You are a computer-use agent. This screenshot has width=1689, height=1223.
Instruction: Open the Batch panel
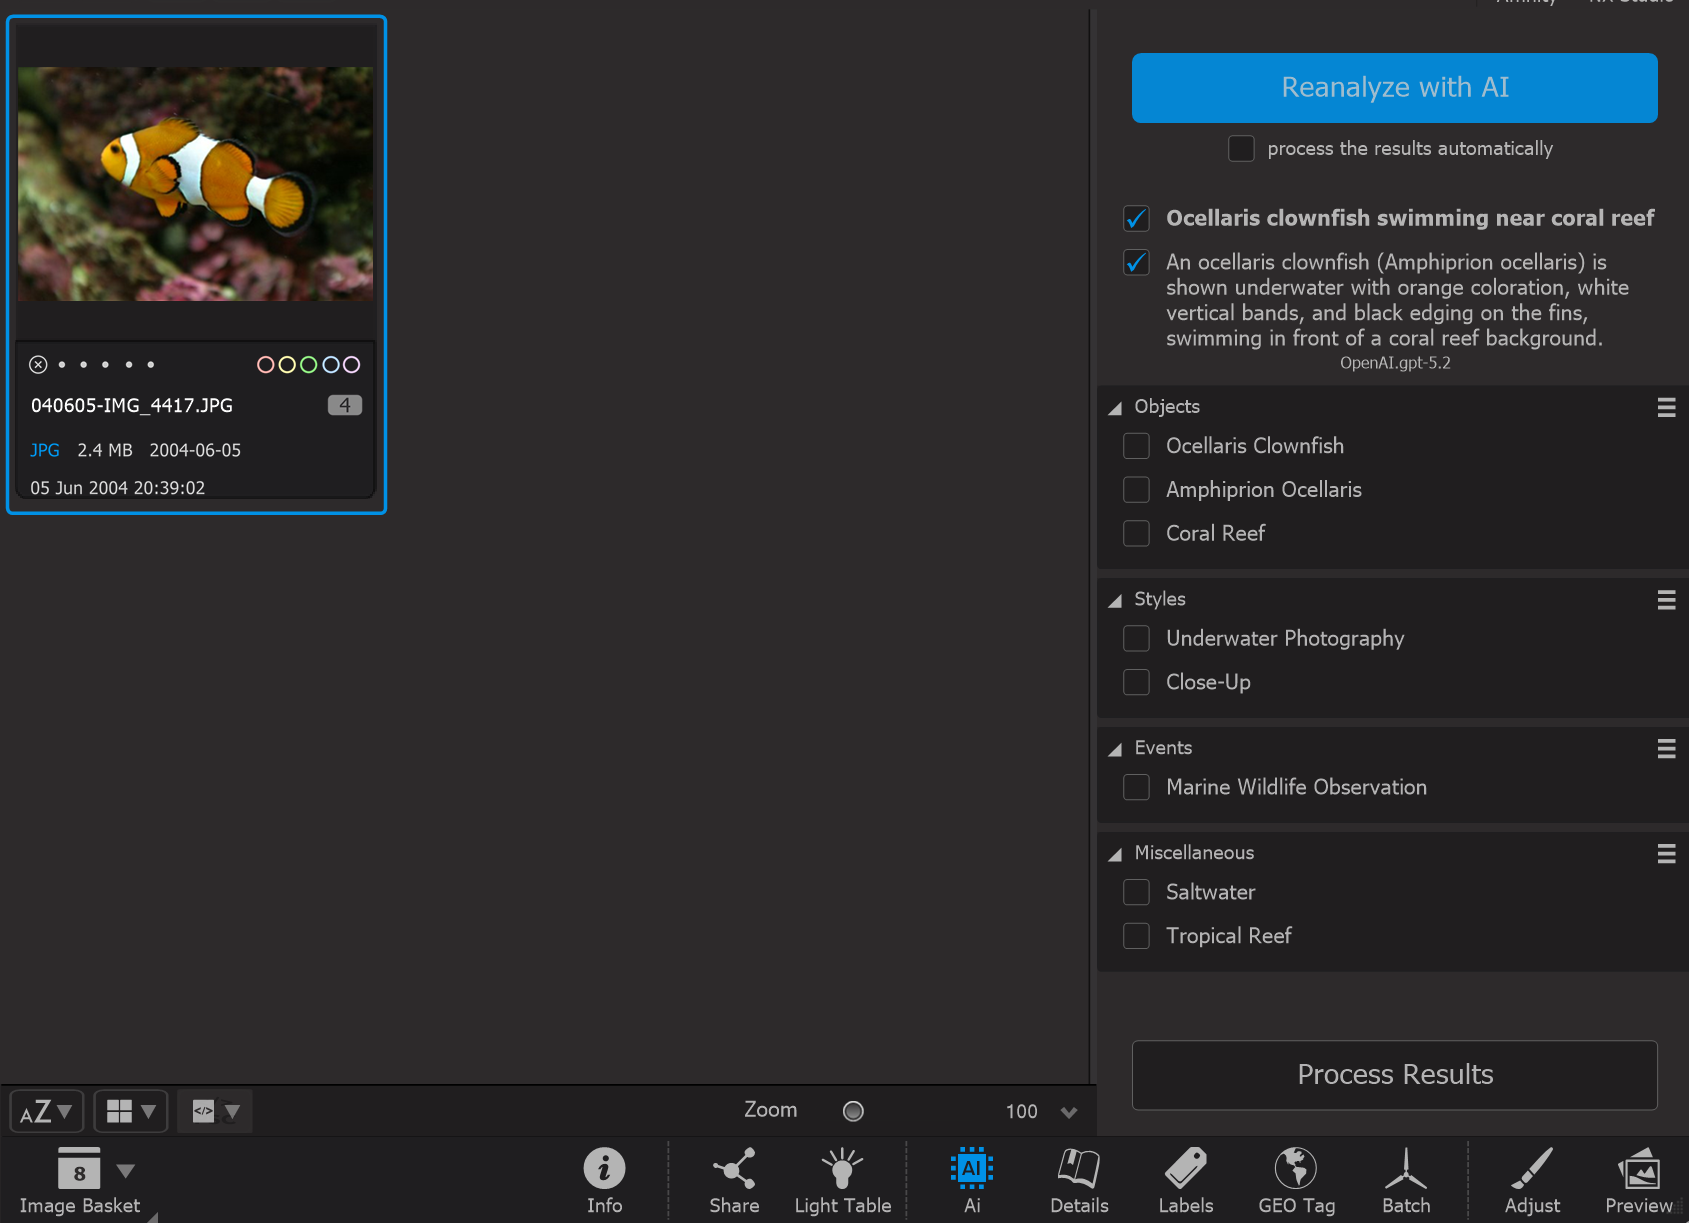click(x=1406, y=1180)
